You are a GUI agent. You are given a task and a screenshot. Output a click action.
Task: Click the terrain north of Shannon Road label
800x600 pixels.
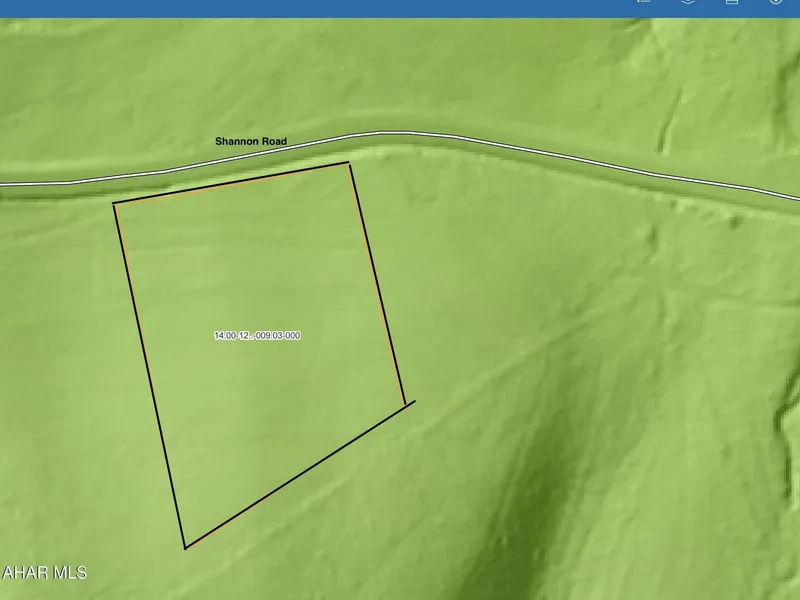pos(250,90)
